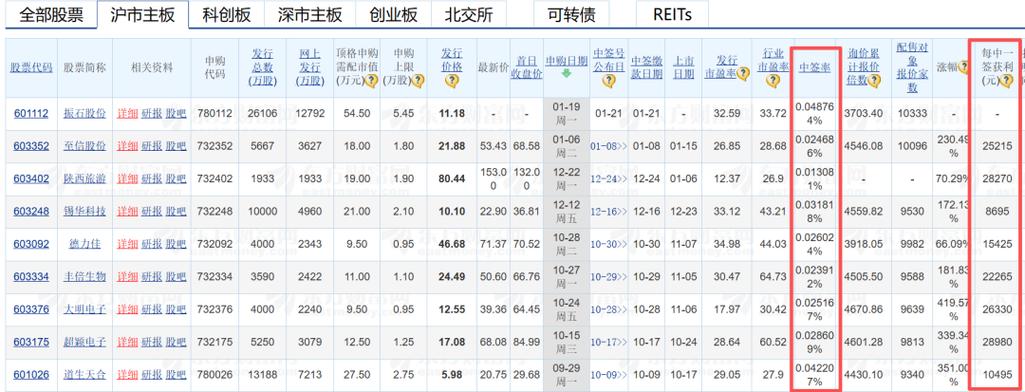Open stock code 601026 link

pos(31,375)
